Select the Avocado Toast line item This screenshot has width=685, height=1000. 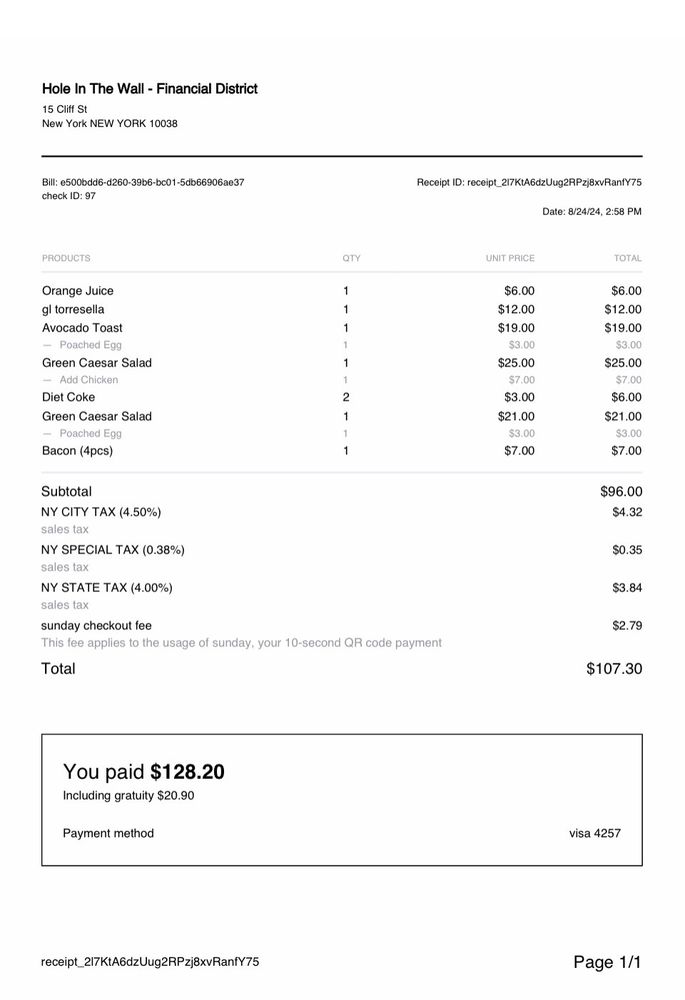pyautogui.click(x=82, y=327)
